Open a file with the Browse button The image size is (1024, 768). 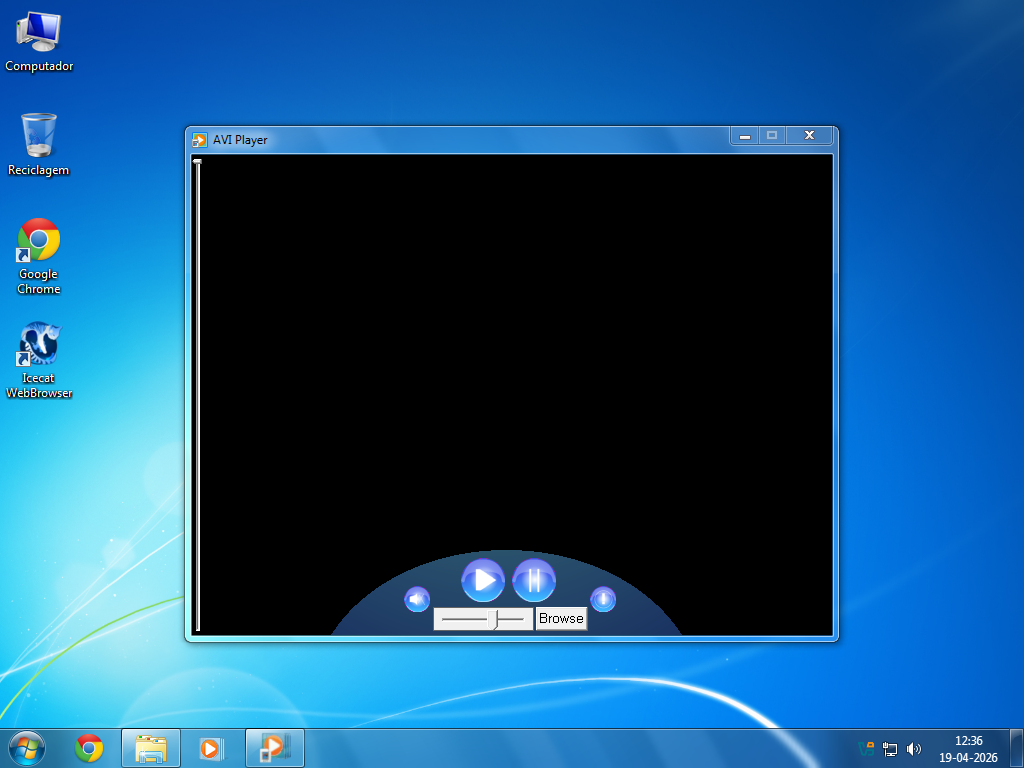tap(561, 618)
